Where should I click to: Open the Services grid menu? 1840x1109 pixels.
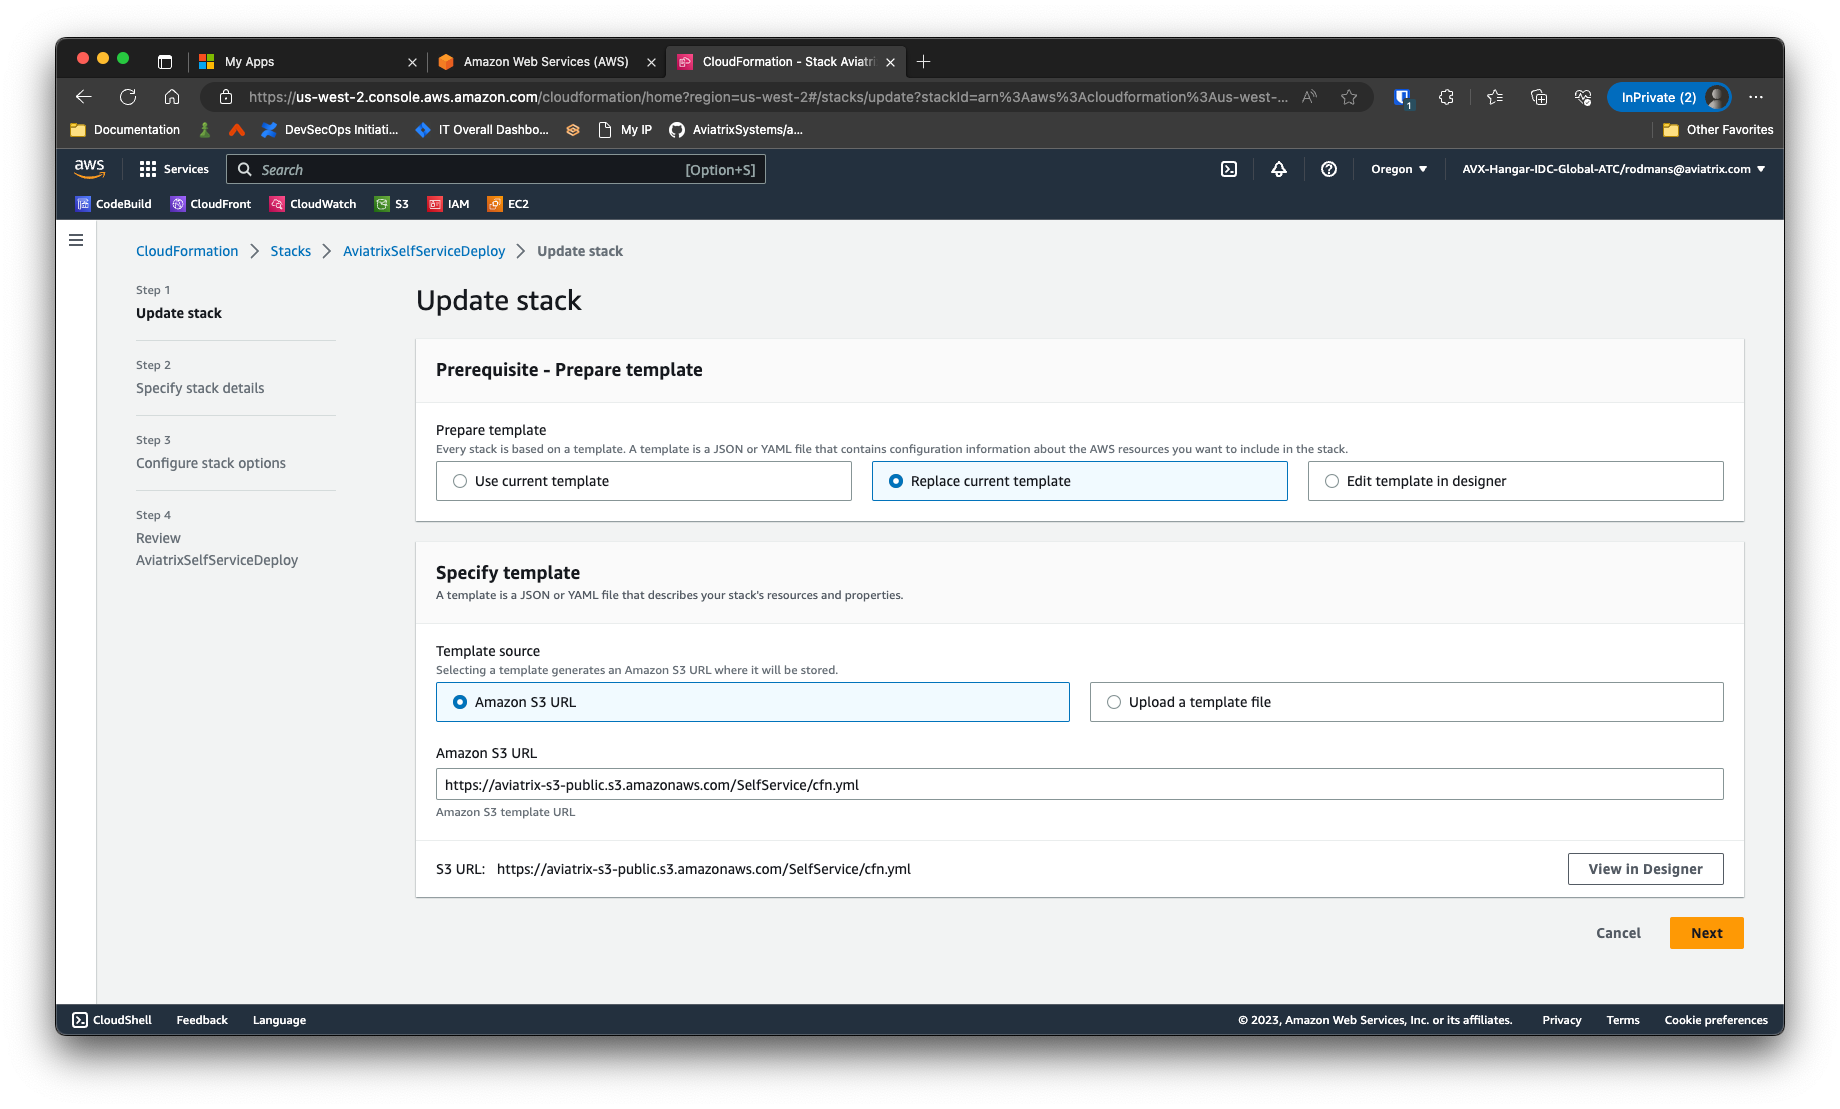click(174, 169)
